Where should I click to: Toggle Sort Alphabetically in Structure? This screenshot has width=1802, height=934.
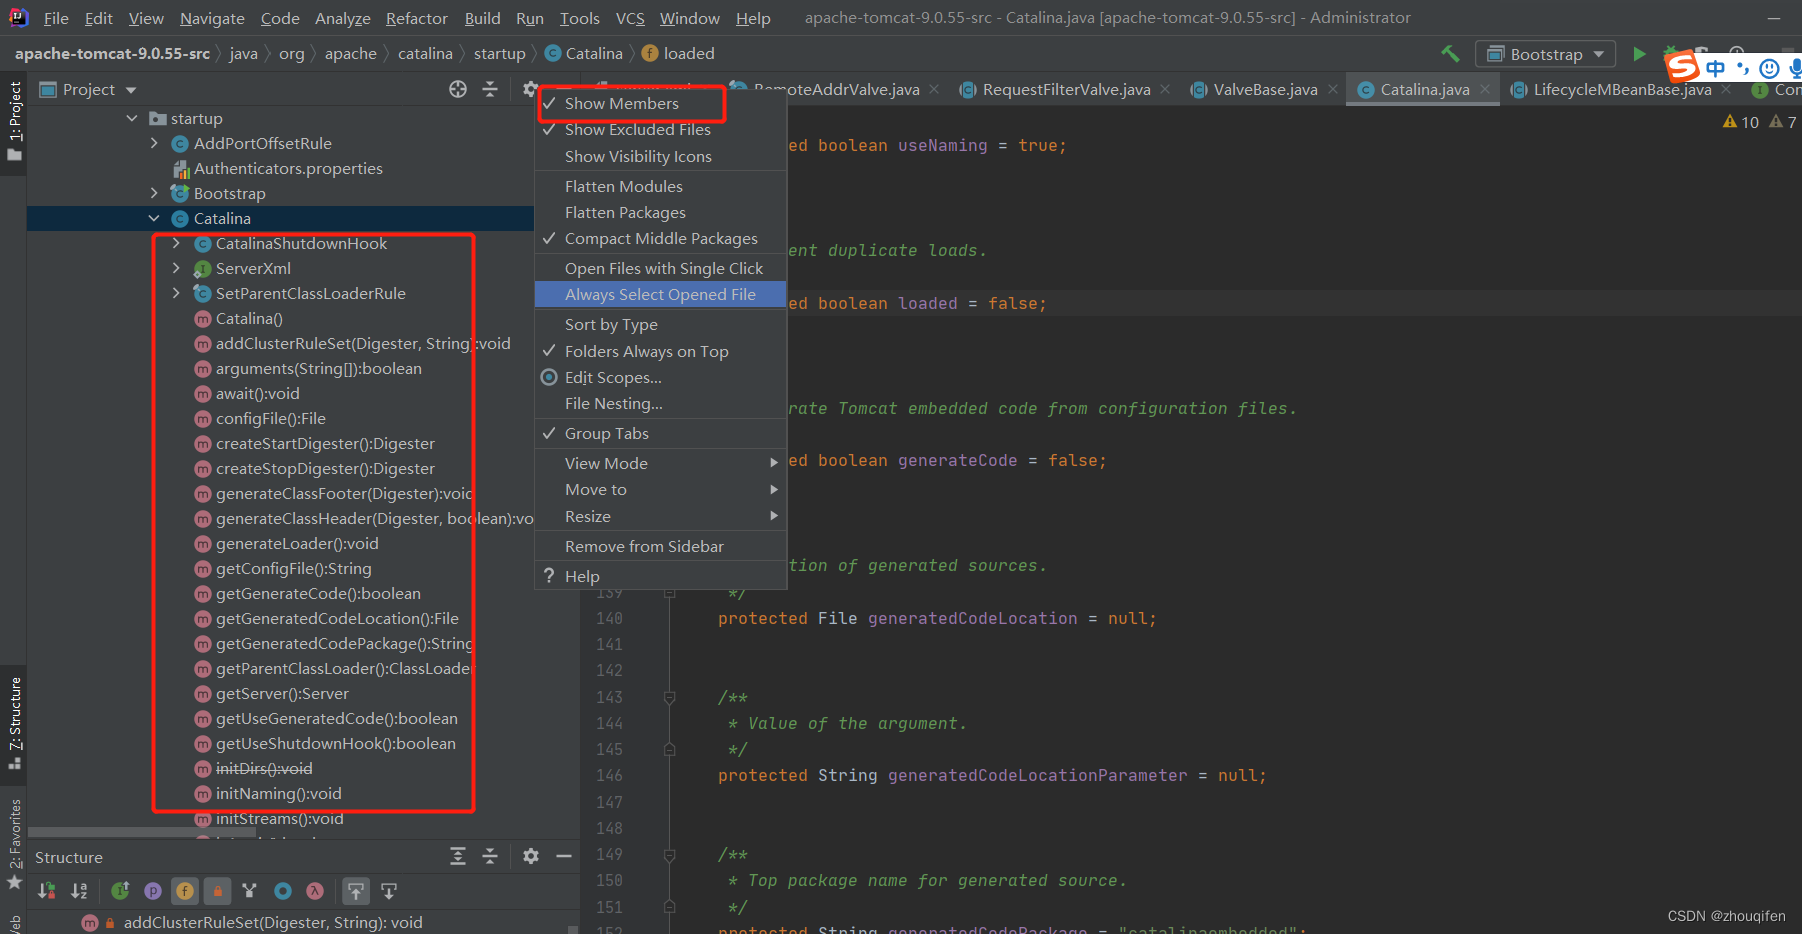point(79,890)
